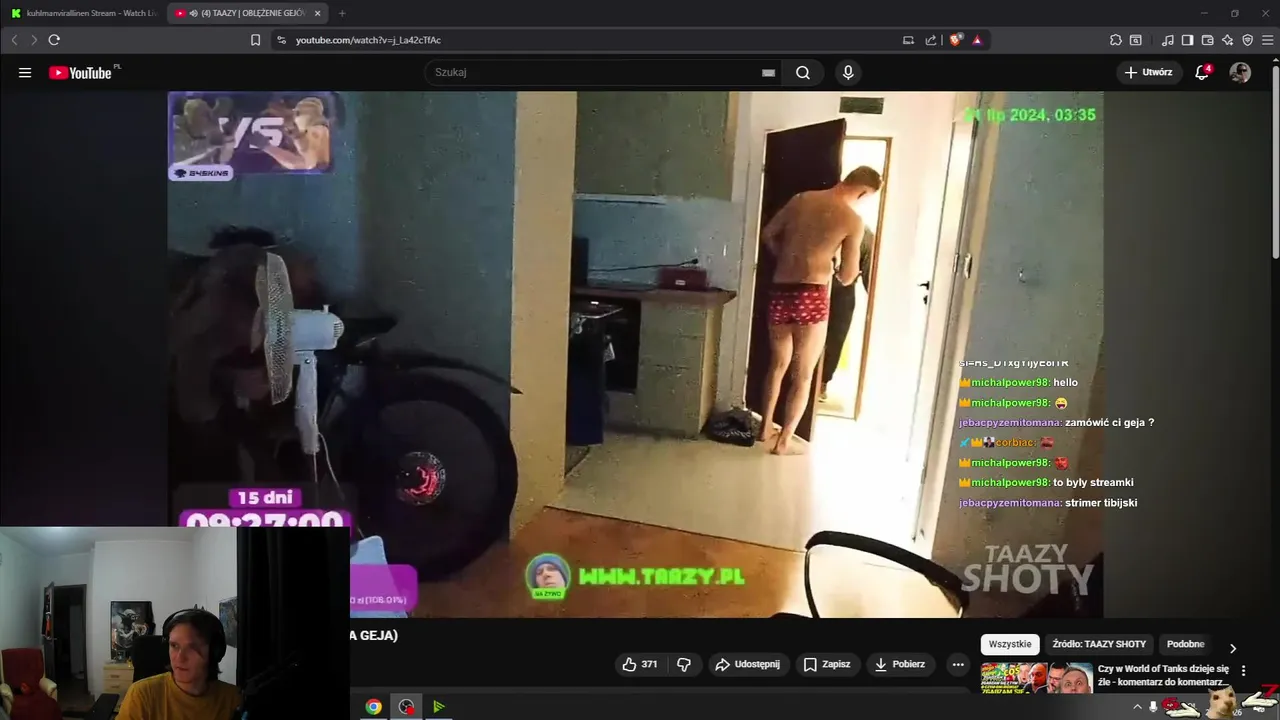The image size is (1280, 720).
Task: Open site information icon in address bar
Action: click(x=281, y=40)
